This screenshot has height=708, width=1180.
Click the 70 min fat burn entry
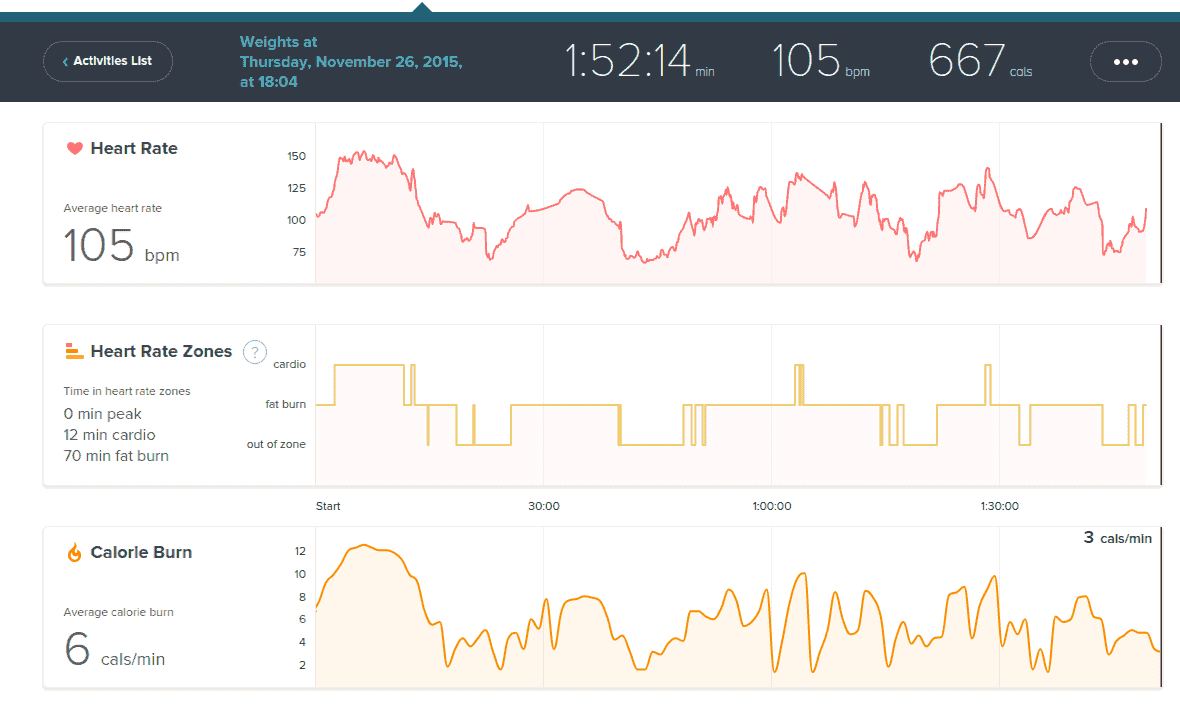[116, 456]
